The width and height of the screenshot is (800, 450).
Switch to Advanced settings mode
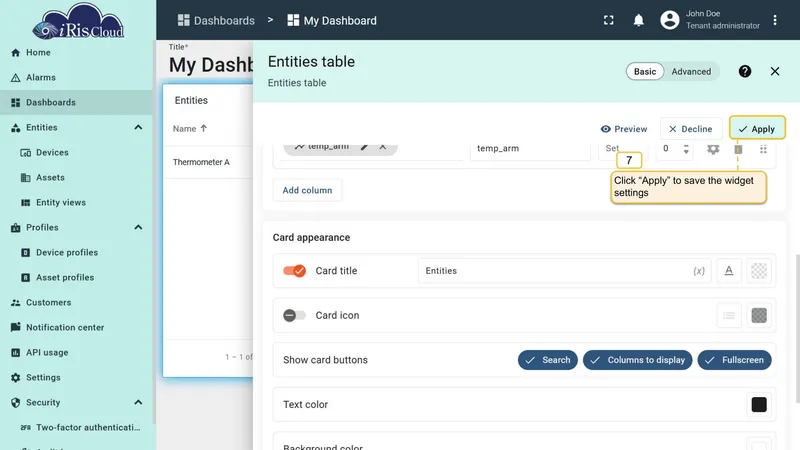point(691,71)
